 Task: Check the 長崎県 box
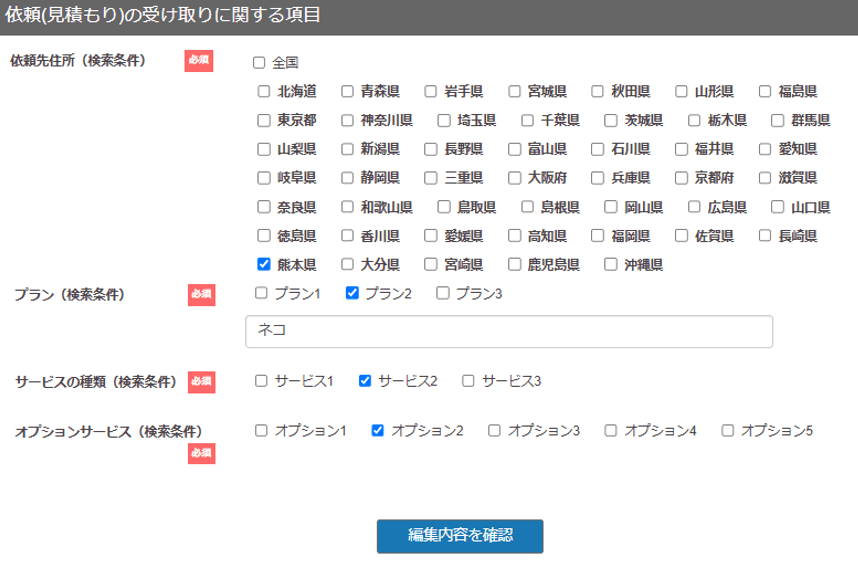click(x=765, y=236)
